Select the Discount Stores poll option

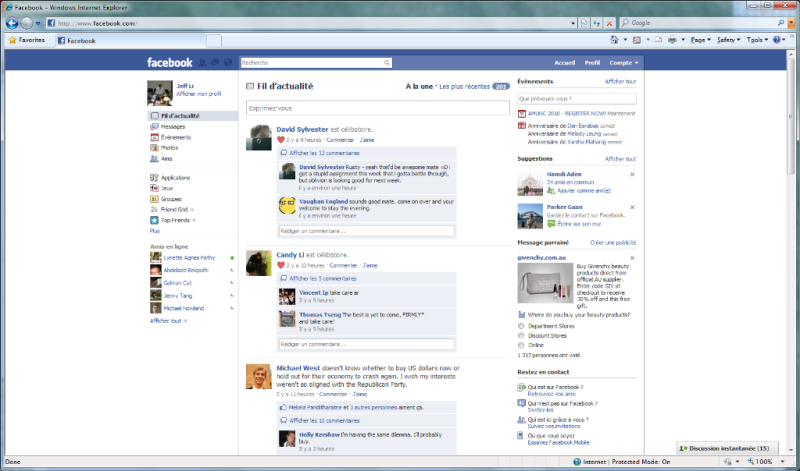pyautogui.click(x=522, y=336)
